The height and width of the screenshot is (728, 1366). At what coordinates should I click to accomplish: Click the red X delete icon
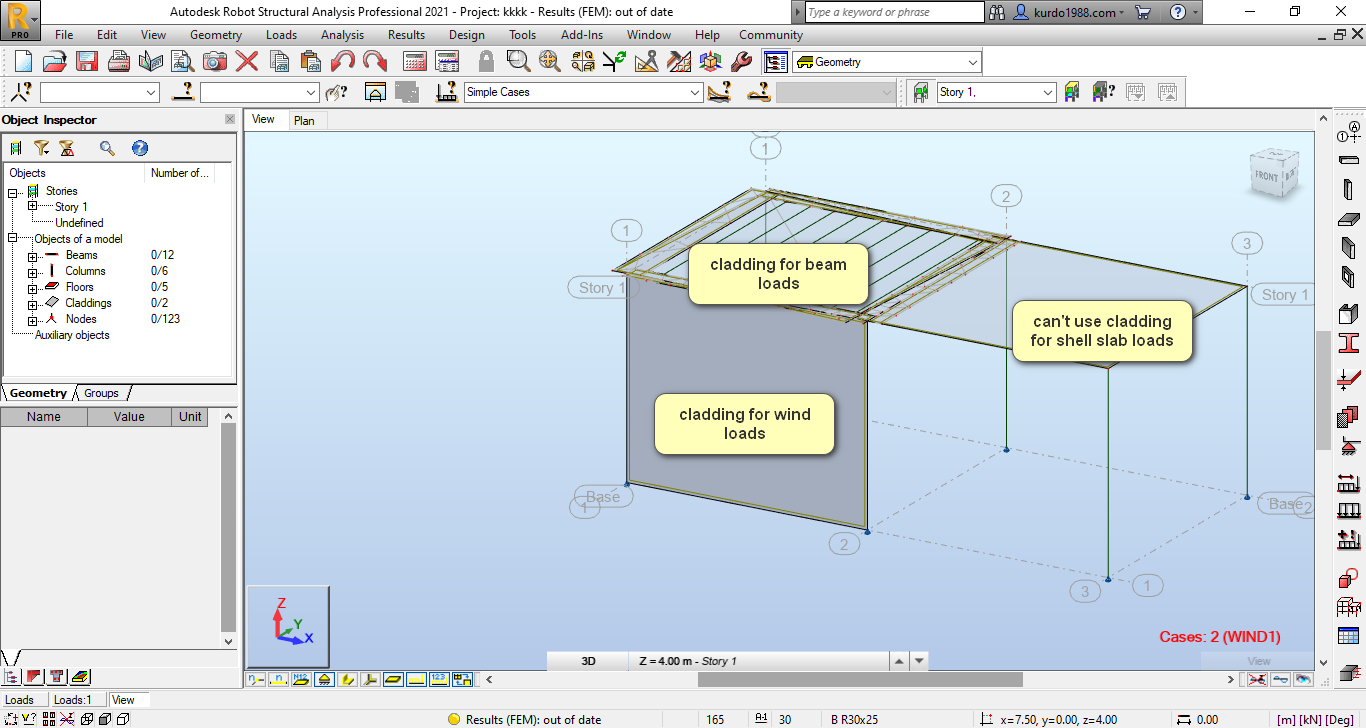coord(246,61)
